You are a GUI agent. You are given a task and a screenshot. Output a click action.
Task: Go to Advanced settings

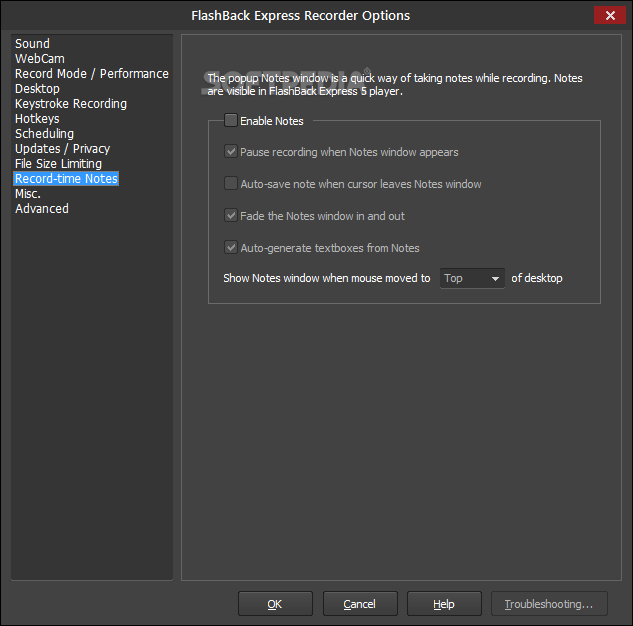pyautogui.click(x=42, y=209)
